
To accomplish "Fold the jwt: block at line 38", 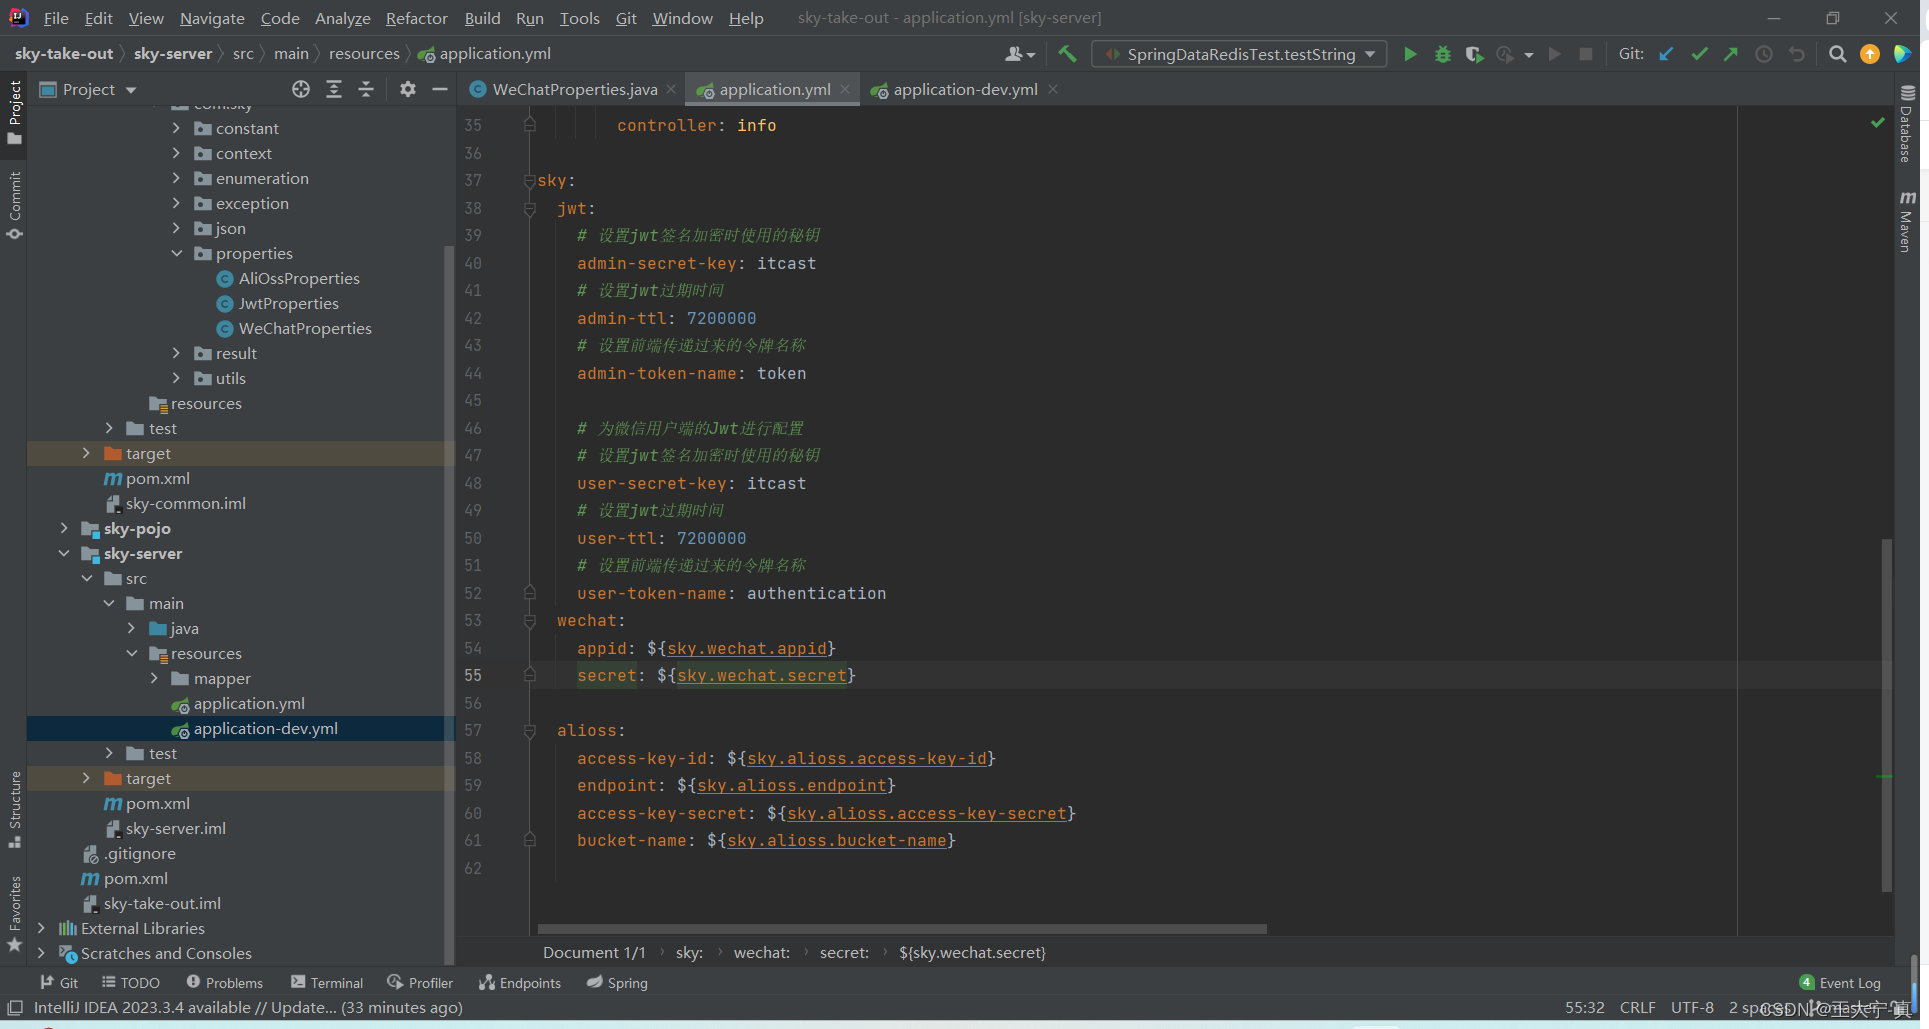I will [530, 208].
